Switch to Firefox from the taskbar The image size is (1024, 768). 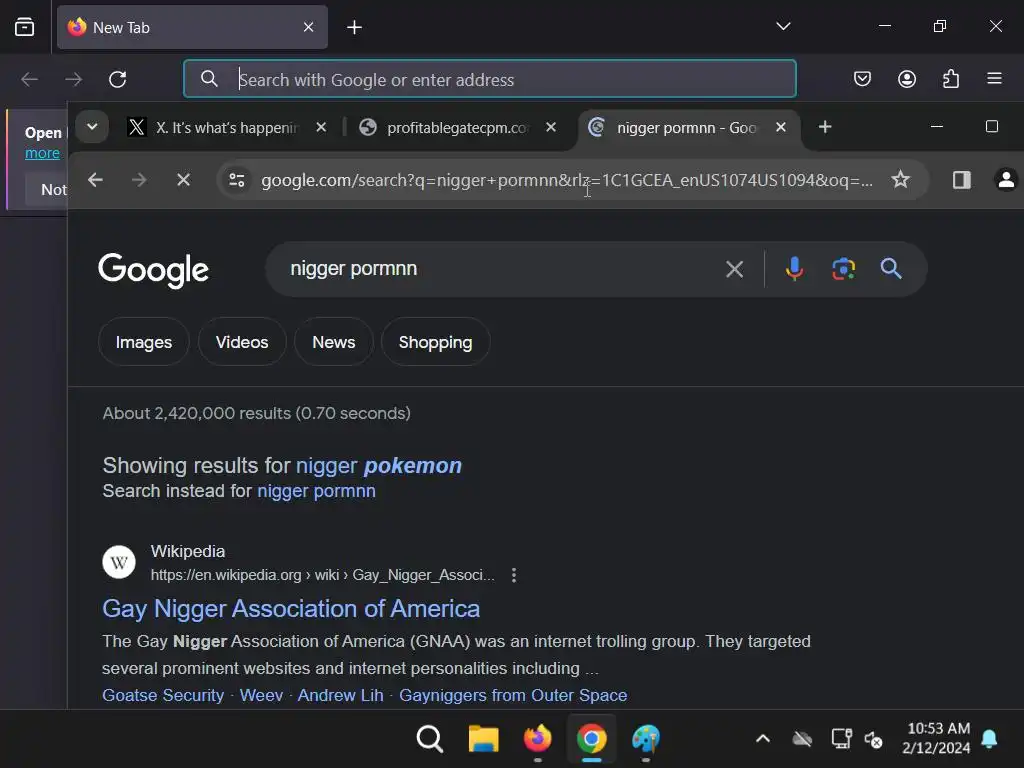tap(537, 739)
